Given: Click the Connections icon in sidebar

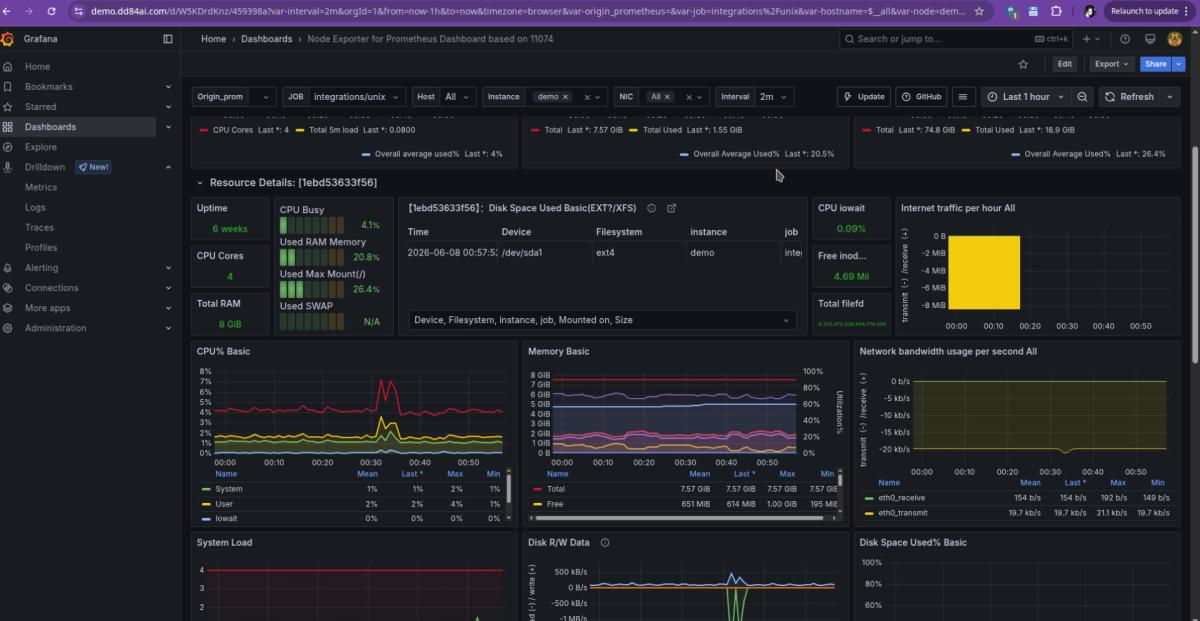Looking at the screenshot, I should pos(8,288).
